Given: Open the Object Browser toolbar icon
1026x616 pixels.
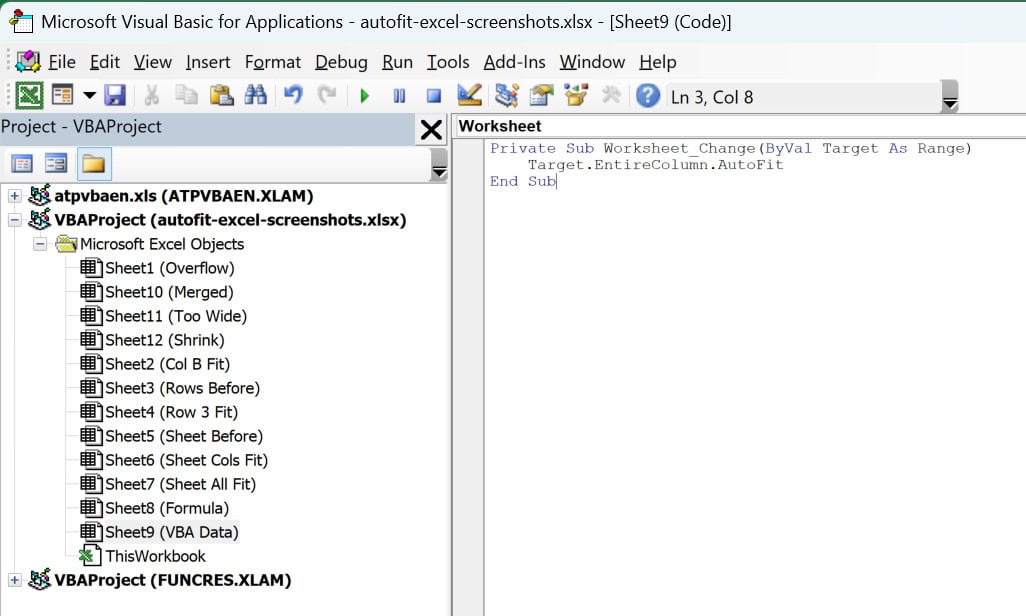Looking at the screenshot, I should click(x=576, y=96).
